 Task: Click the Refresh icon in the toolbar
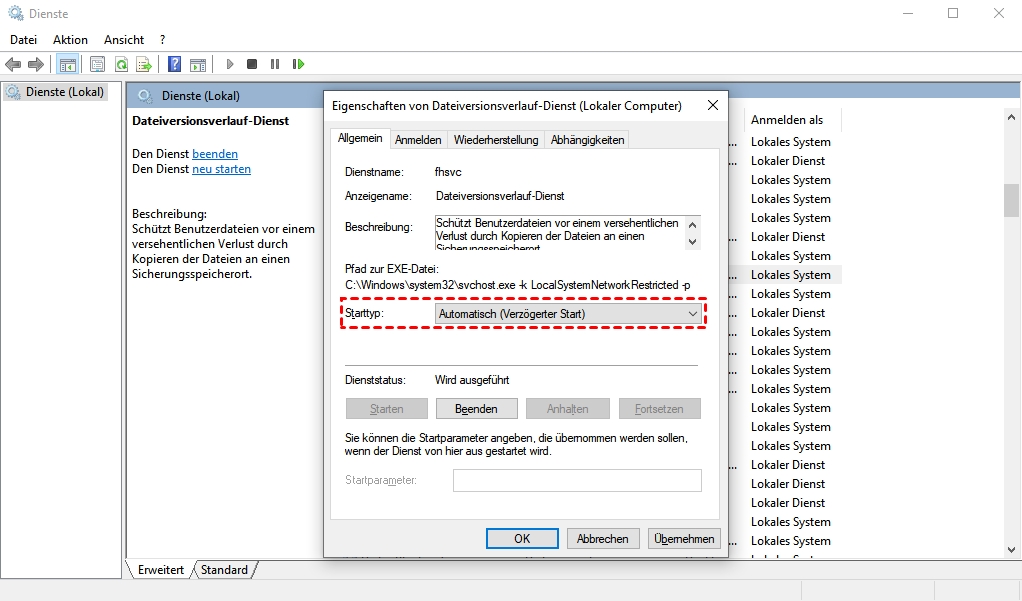click(x=121, y=65)
